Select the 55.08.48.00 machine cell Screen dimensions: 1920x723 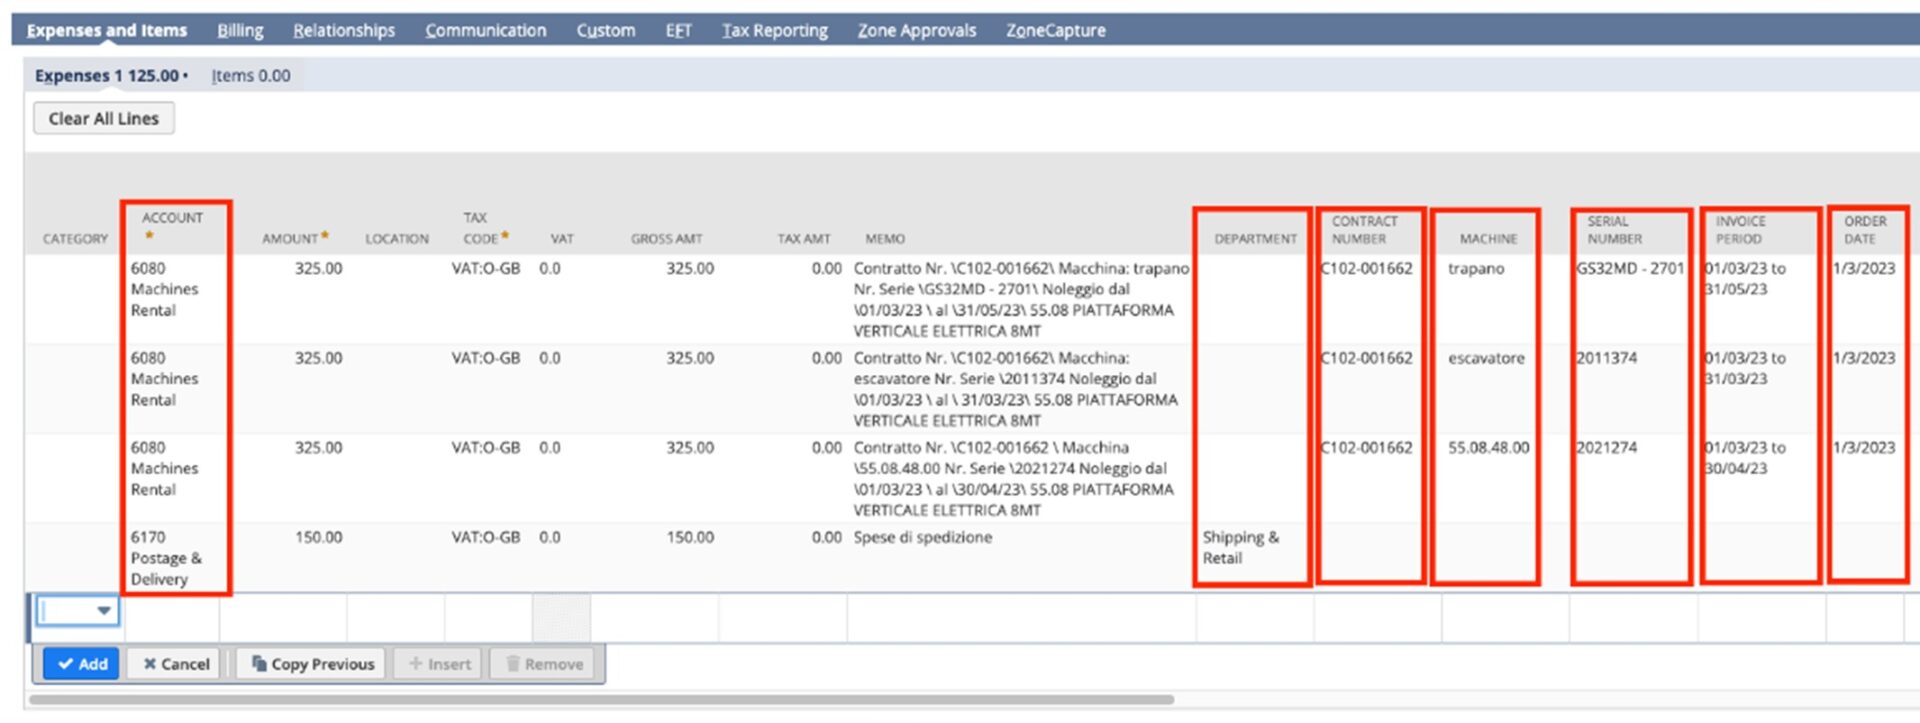pos(1489,447)
